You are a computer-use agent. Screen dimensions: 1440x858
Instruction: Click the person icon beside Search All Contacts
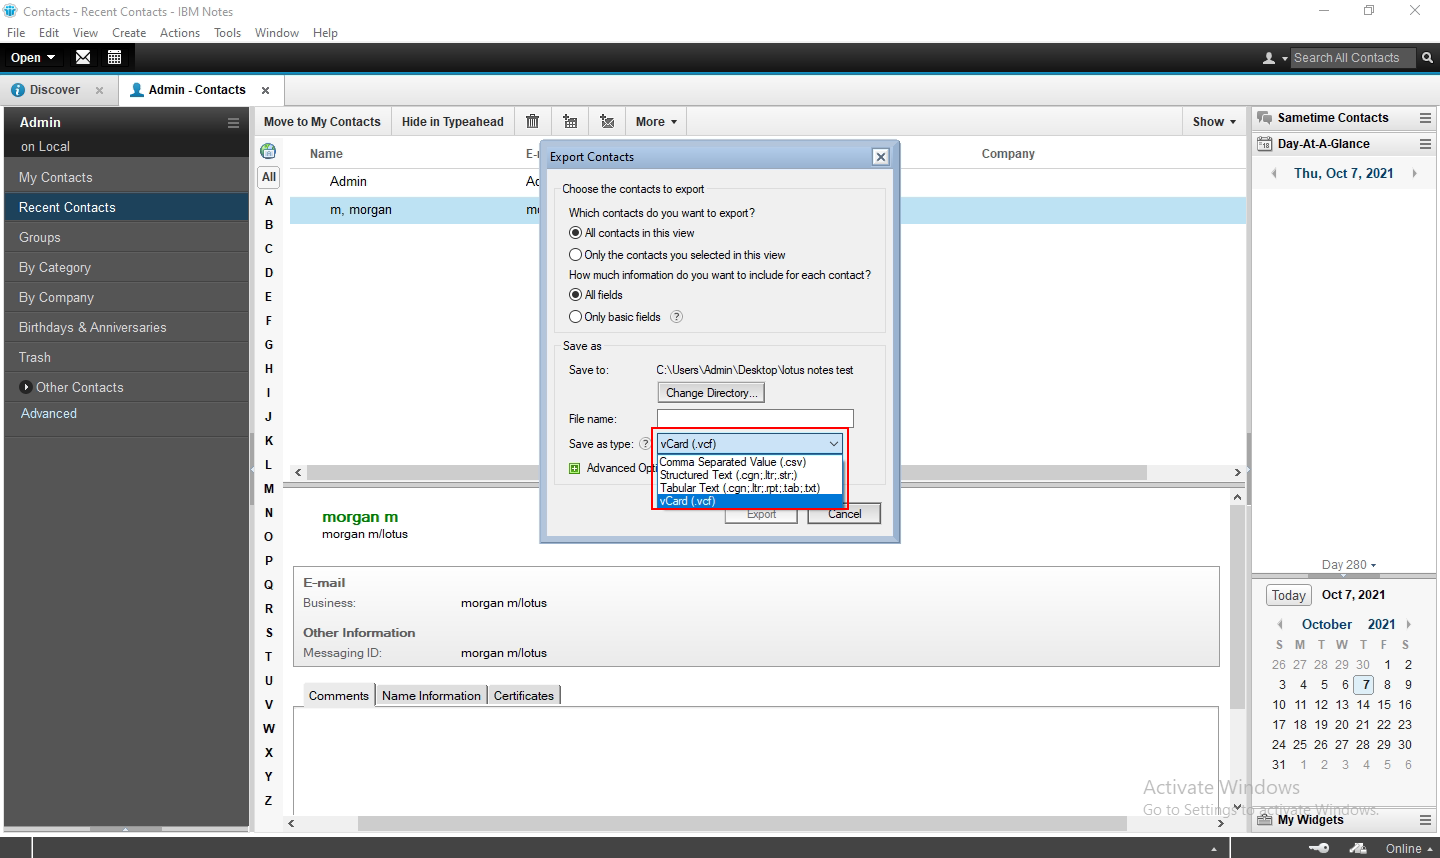tap(1270, 58)
